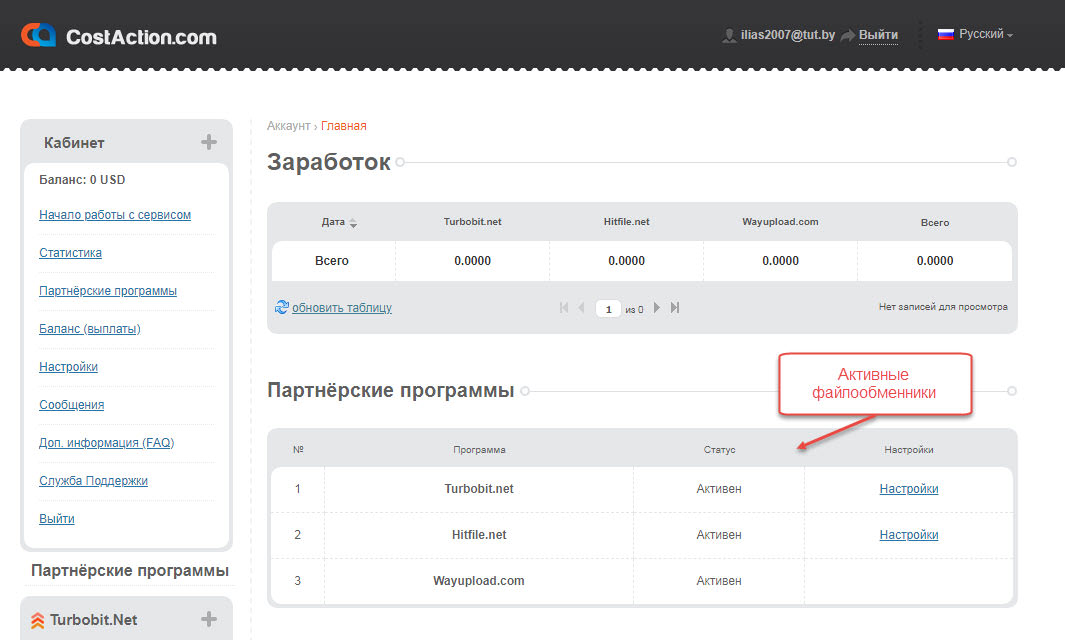Screen dimensions: 1065x640
Task: Click Выйти link in the top header
Action: click(x=878, y=35)
